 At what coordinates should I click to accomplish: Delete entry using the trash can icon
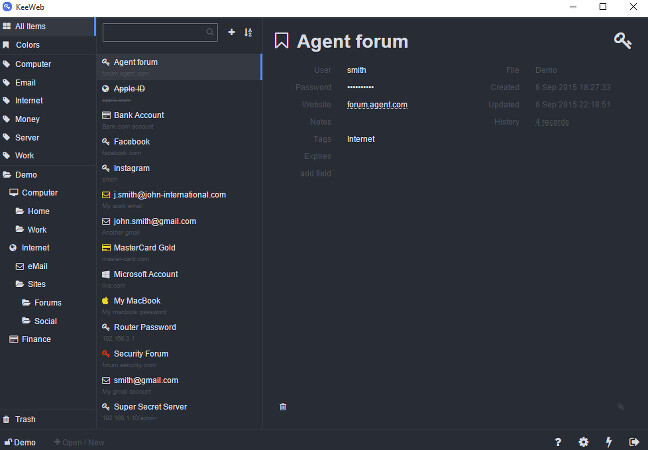pos(283,406)
